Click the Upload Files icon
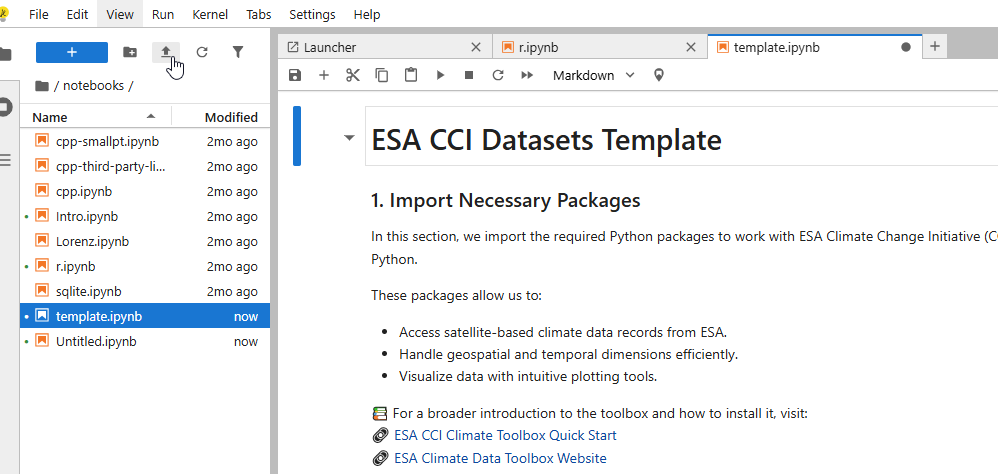The width and height of the screenshot is (998, 474). 166,52
